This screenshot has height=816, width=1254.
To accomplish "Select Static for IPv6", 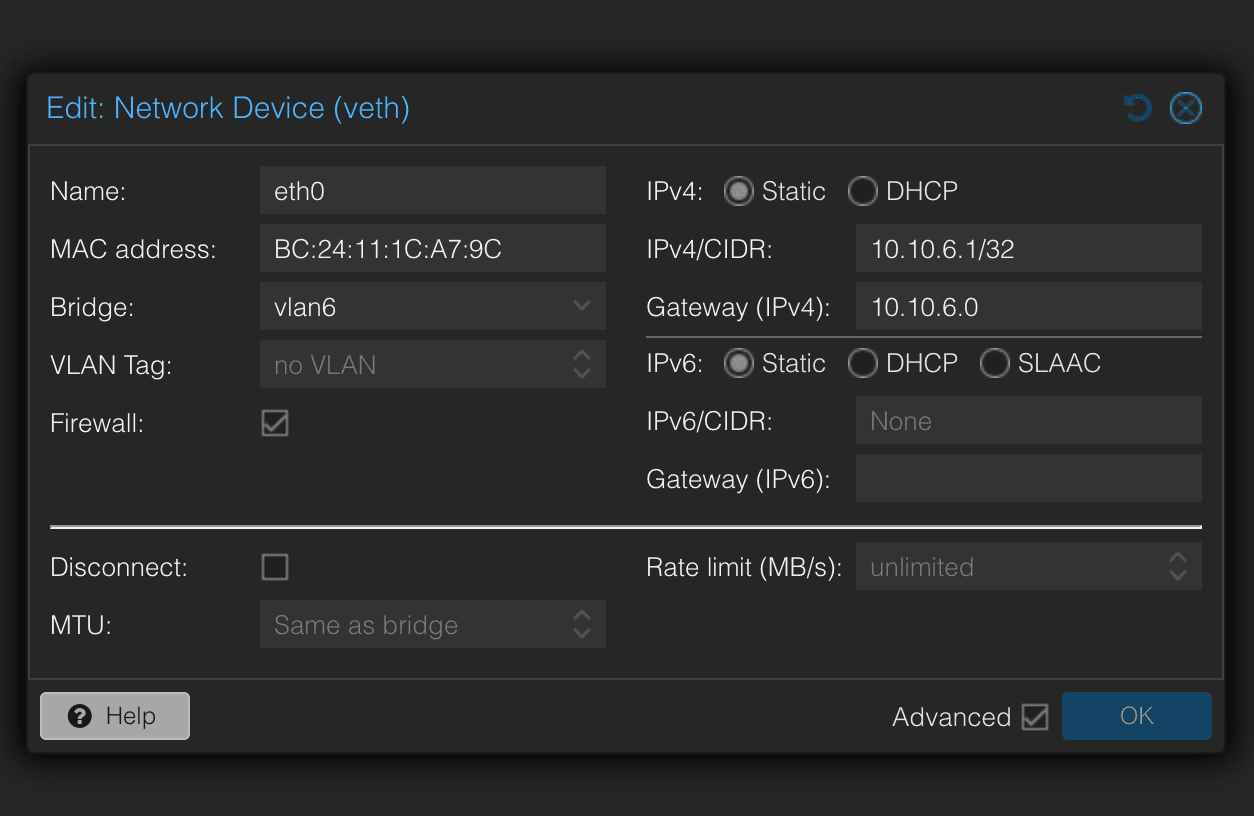I will pos(738,363).
